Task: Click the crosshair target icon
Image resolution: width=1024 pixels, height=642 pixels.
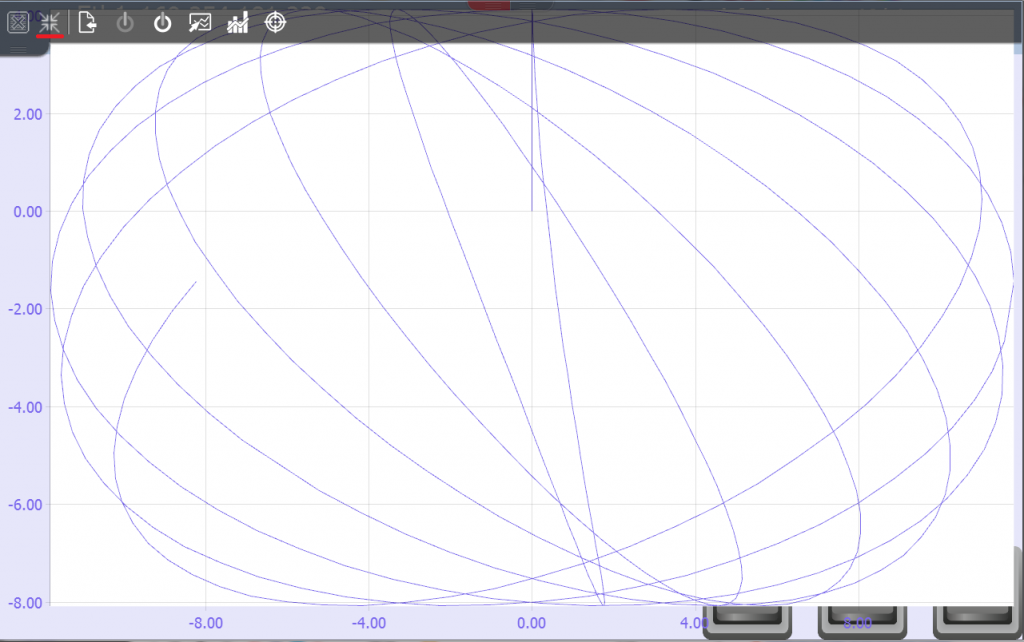Action: click(x=276, y=23)
